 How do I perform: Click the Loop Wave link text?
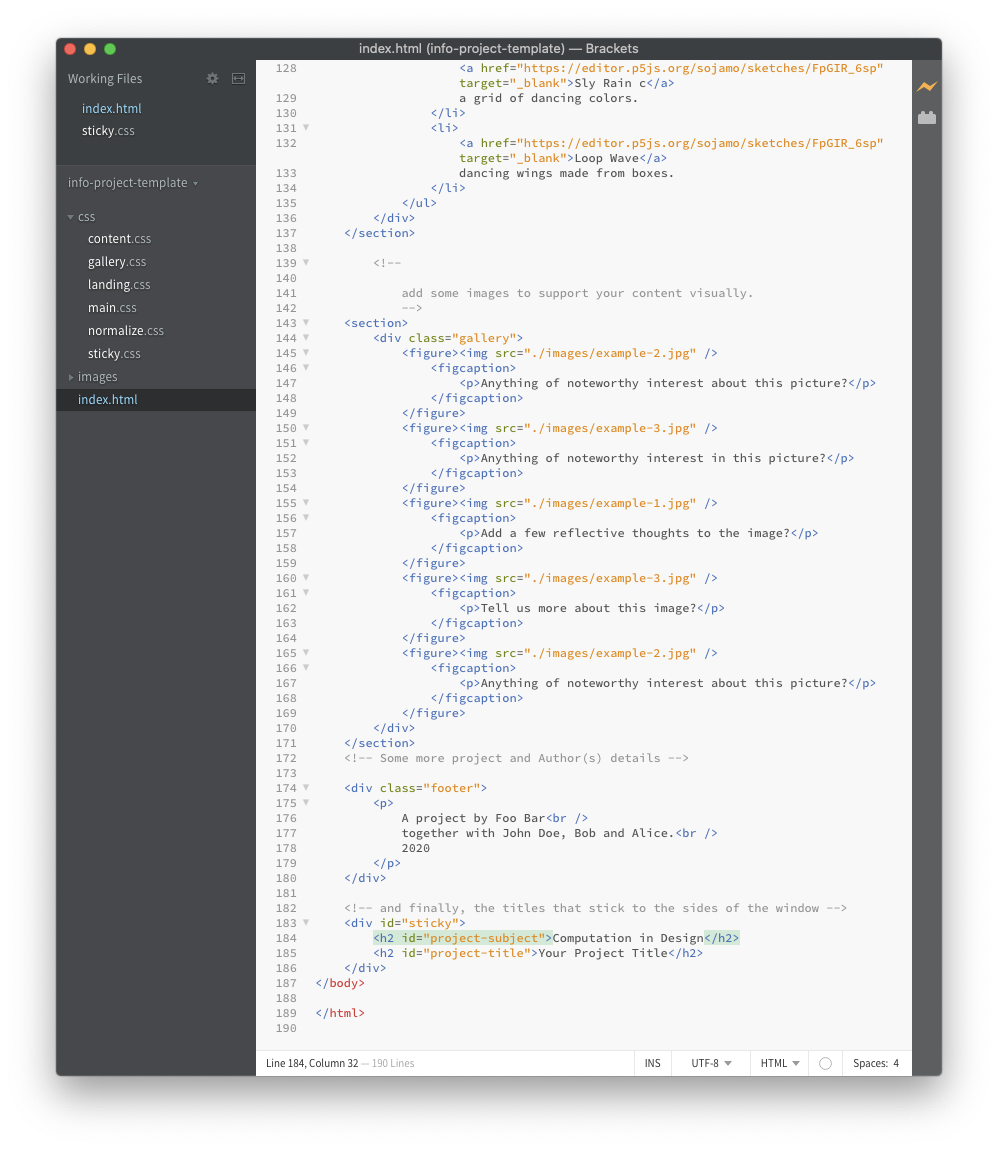point(606,158)
